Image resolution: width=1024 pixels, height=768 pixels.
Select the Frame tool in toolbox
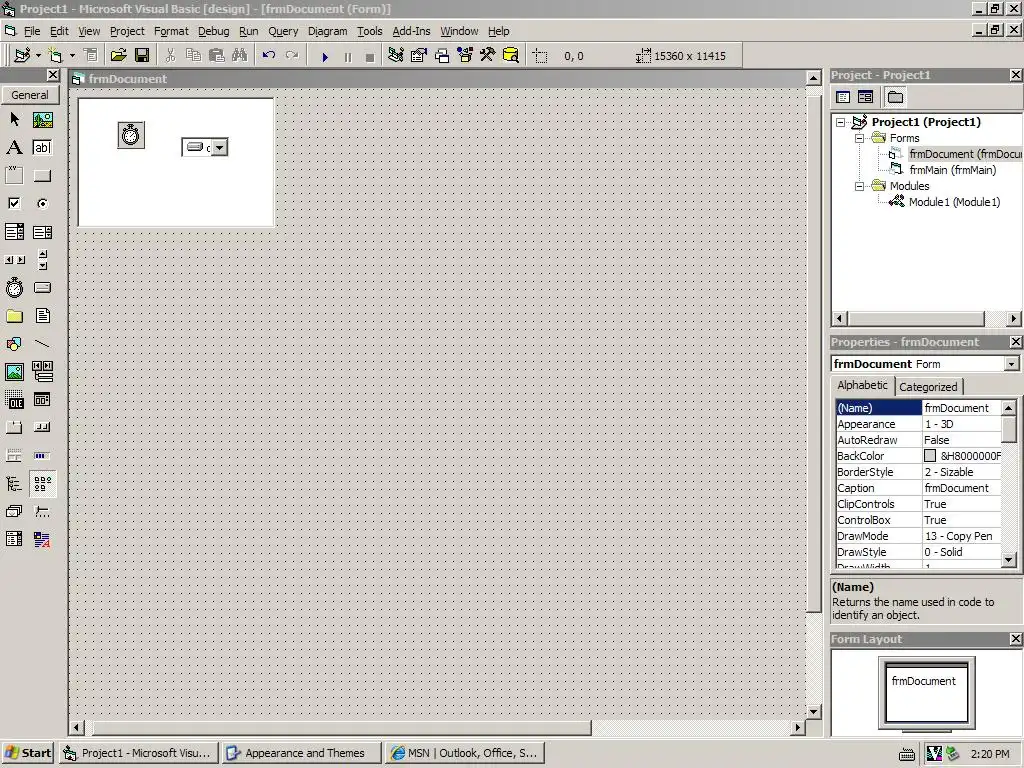14,176
